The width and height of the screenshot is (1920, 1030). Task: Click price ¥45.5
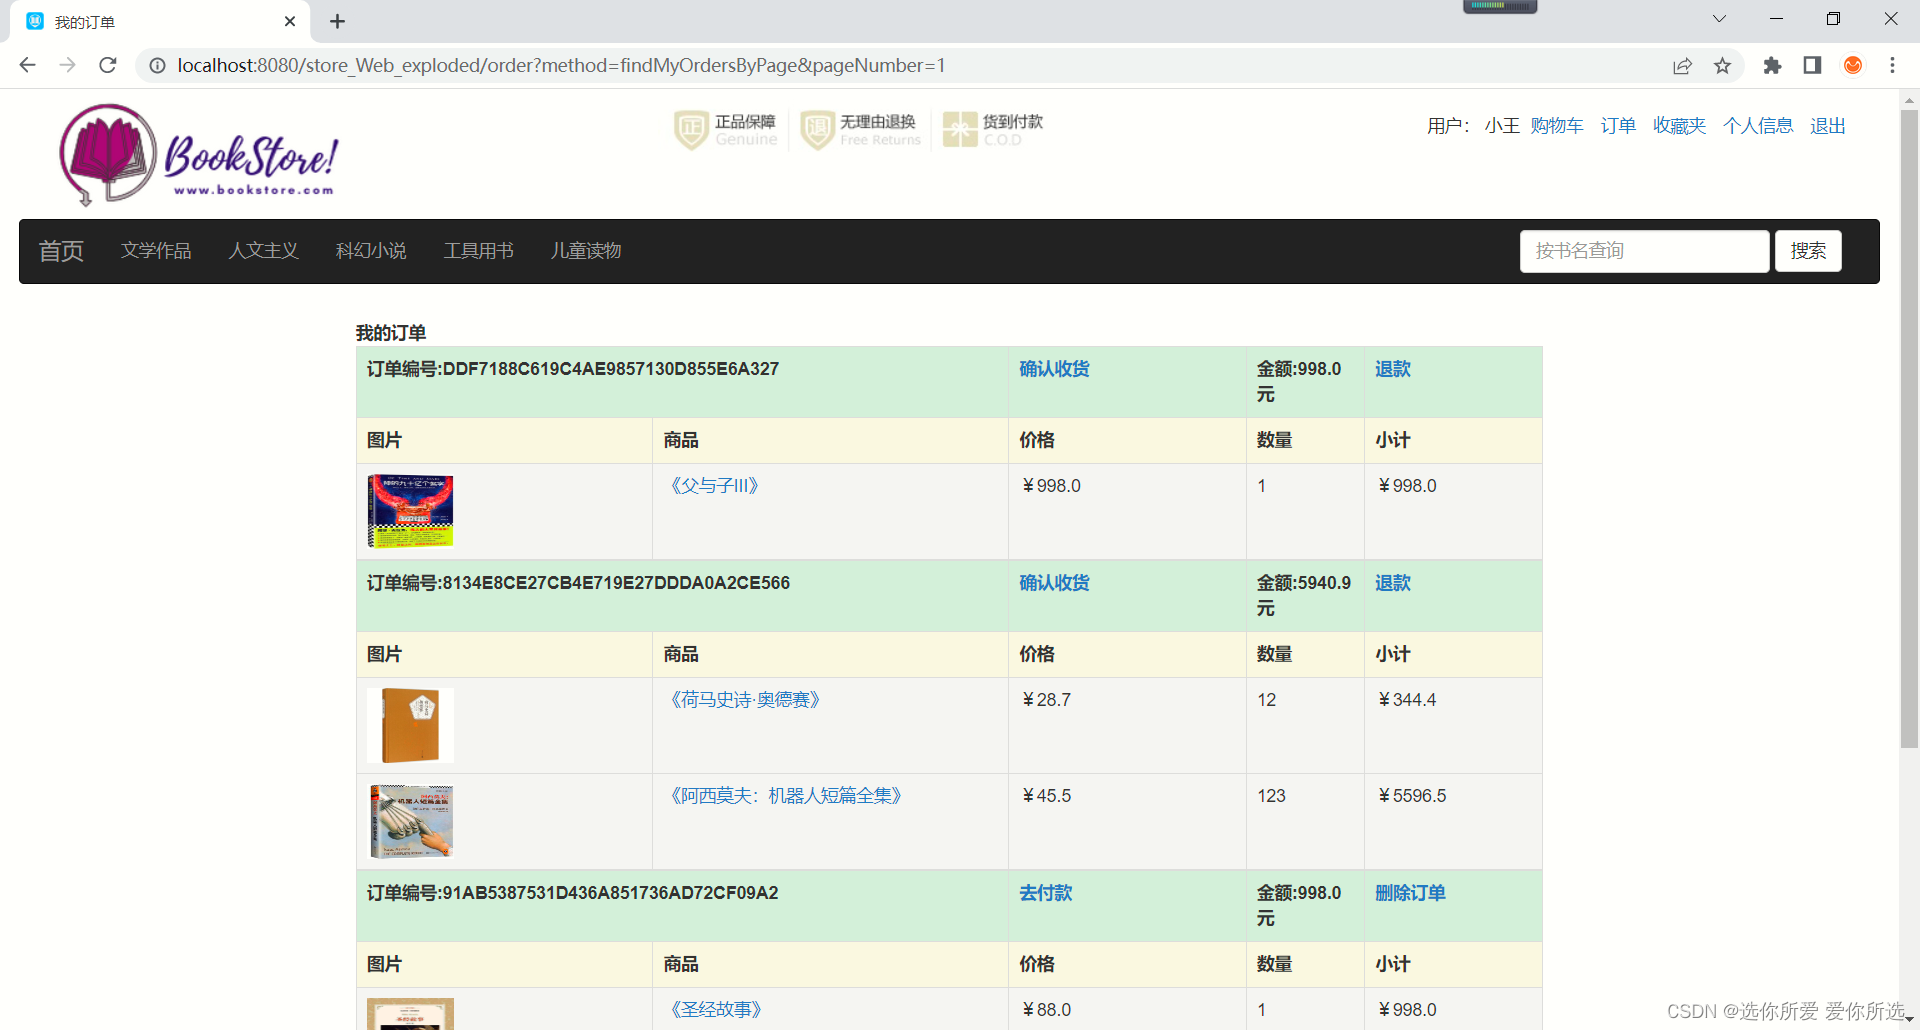[1046, 796]
